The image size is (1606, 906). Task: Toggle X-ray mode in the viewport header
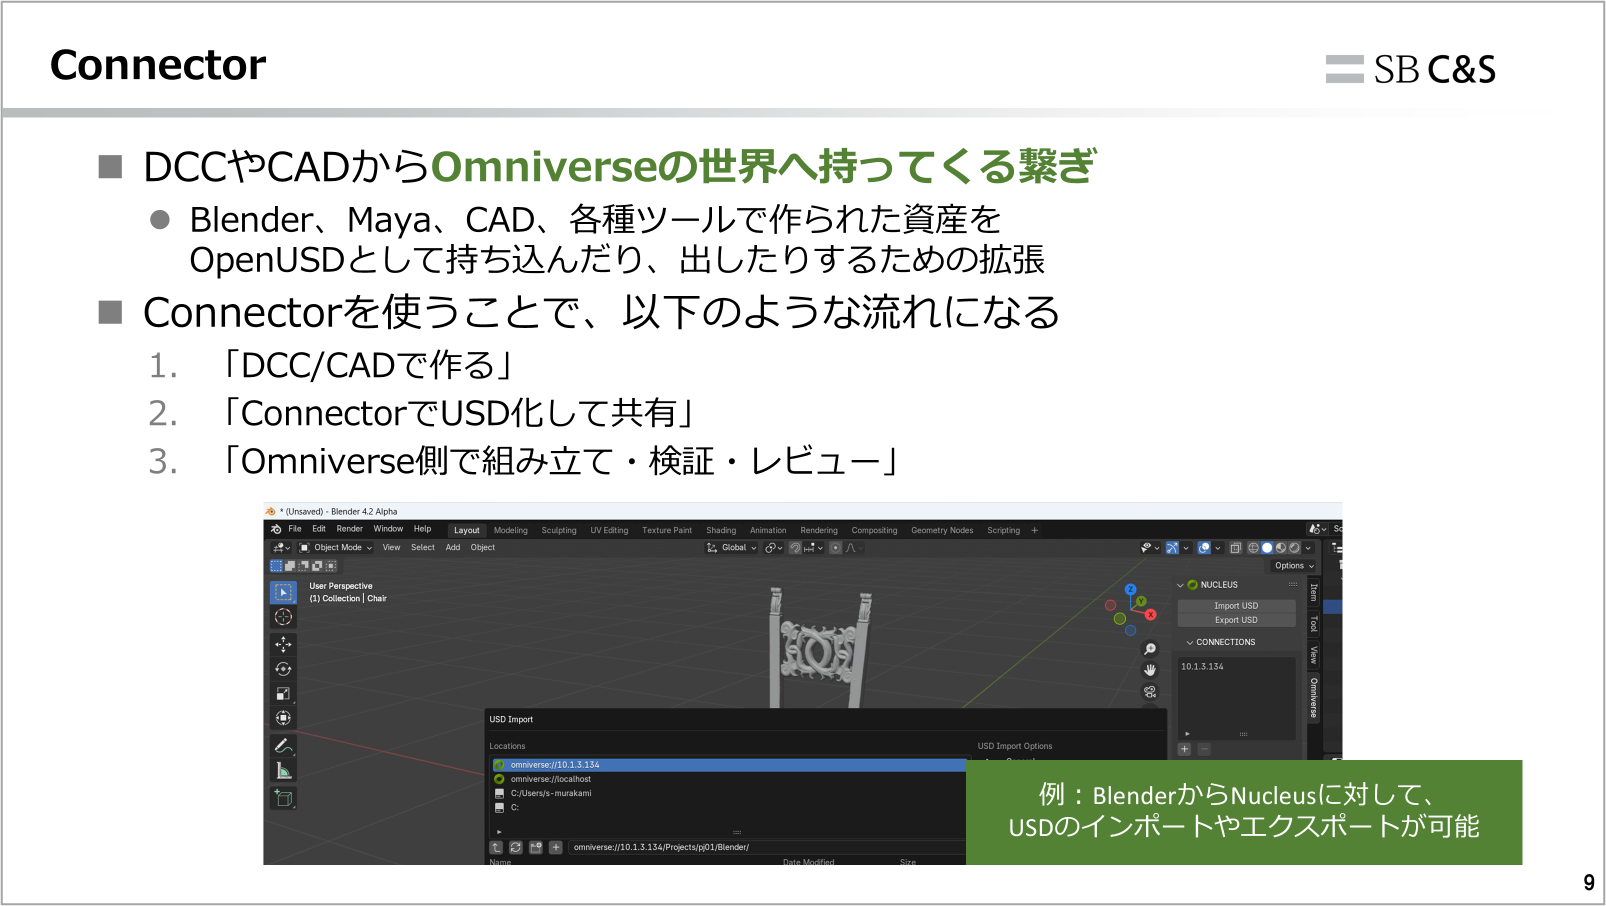coord(1236,548)
